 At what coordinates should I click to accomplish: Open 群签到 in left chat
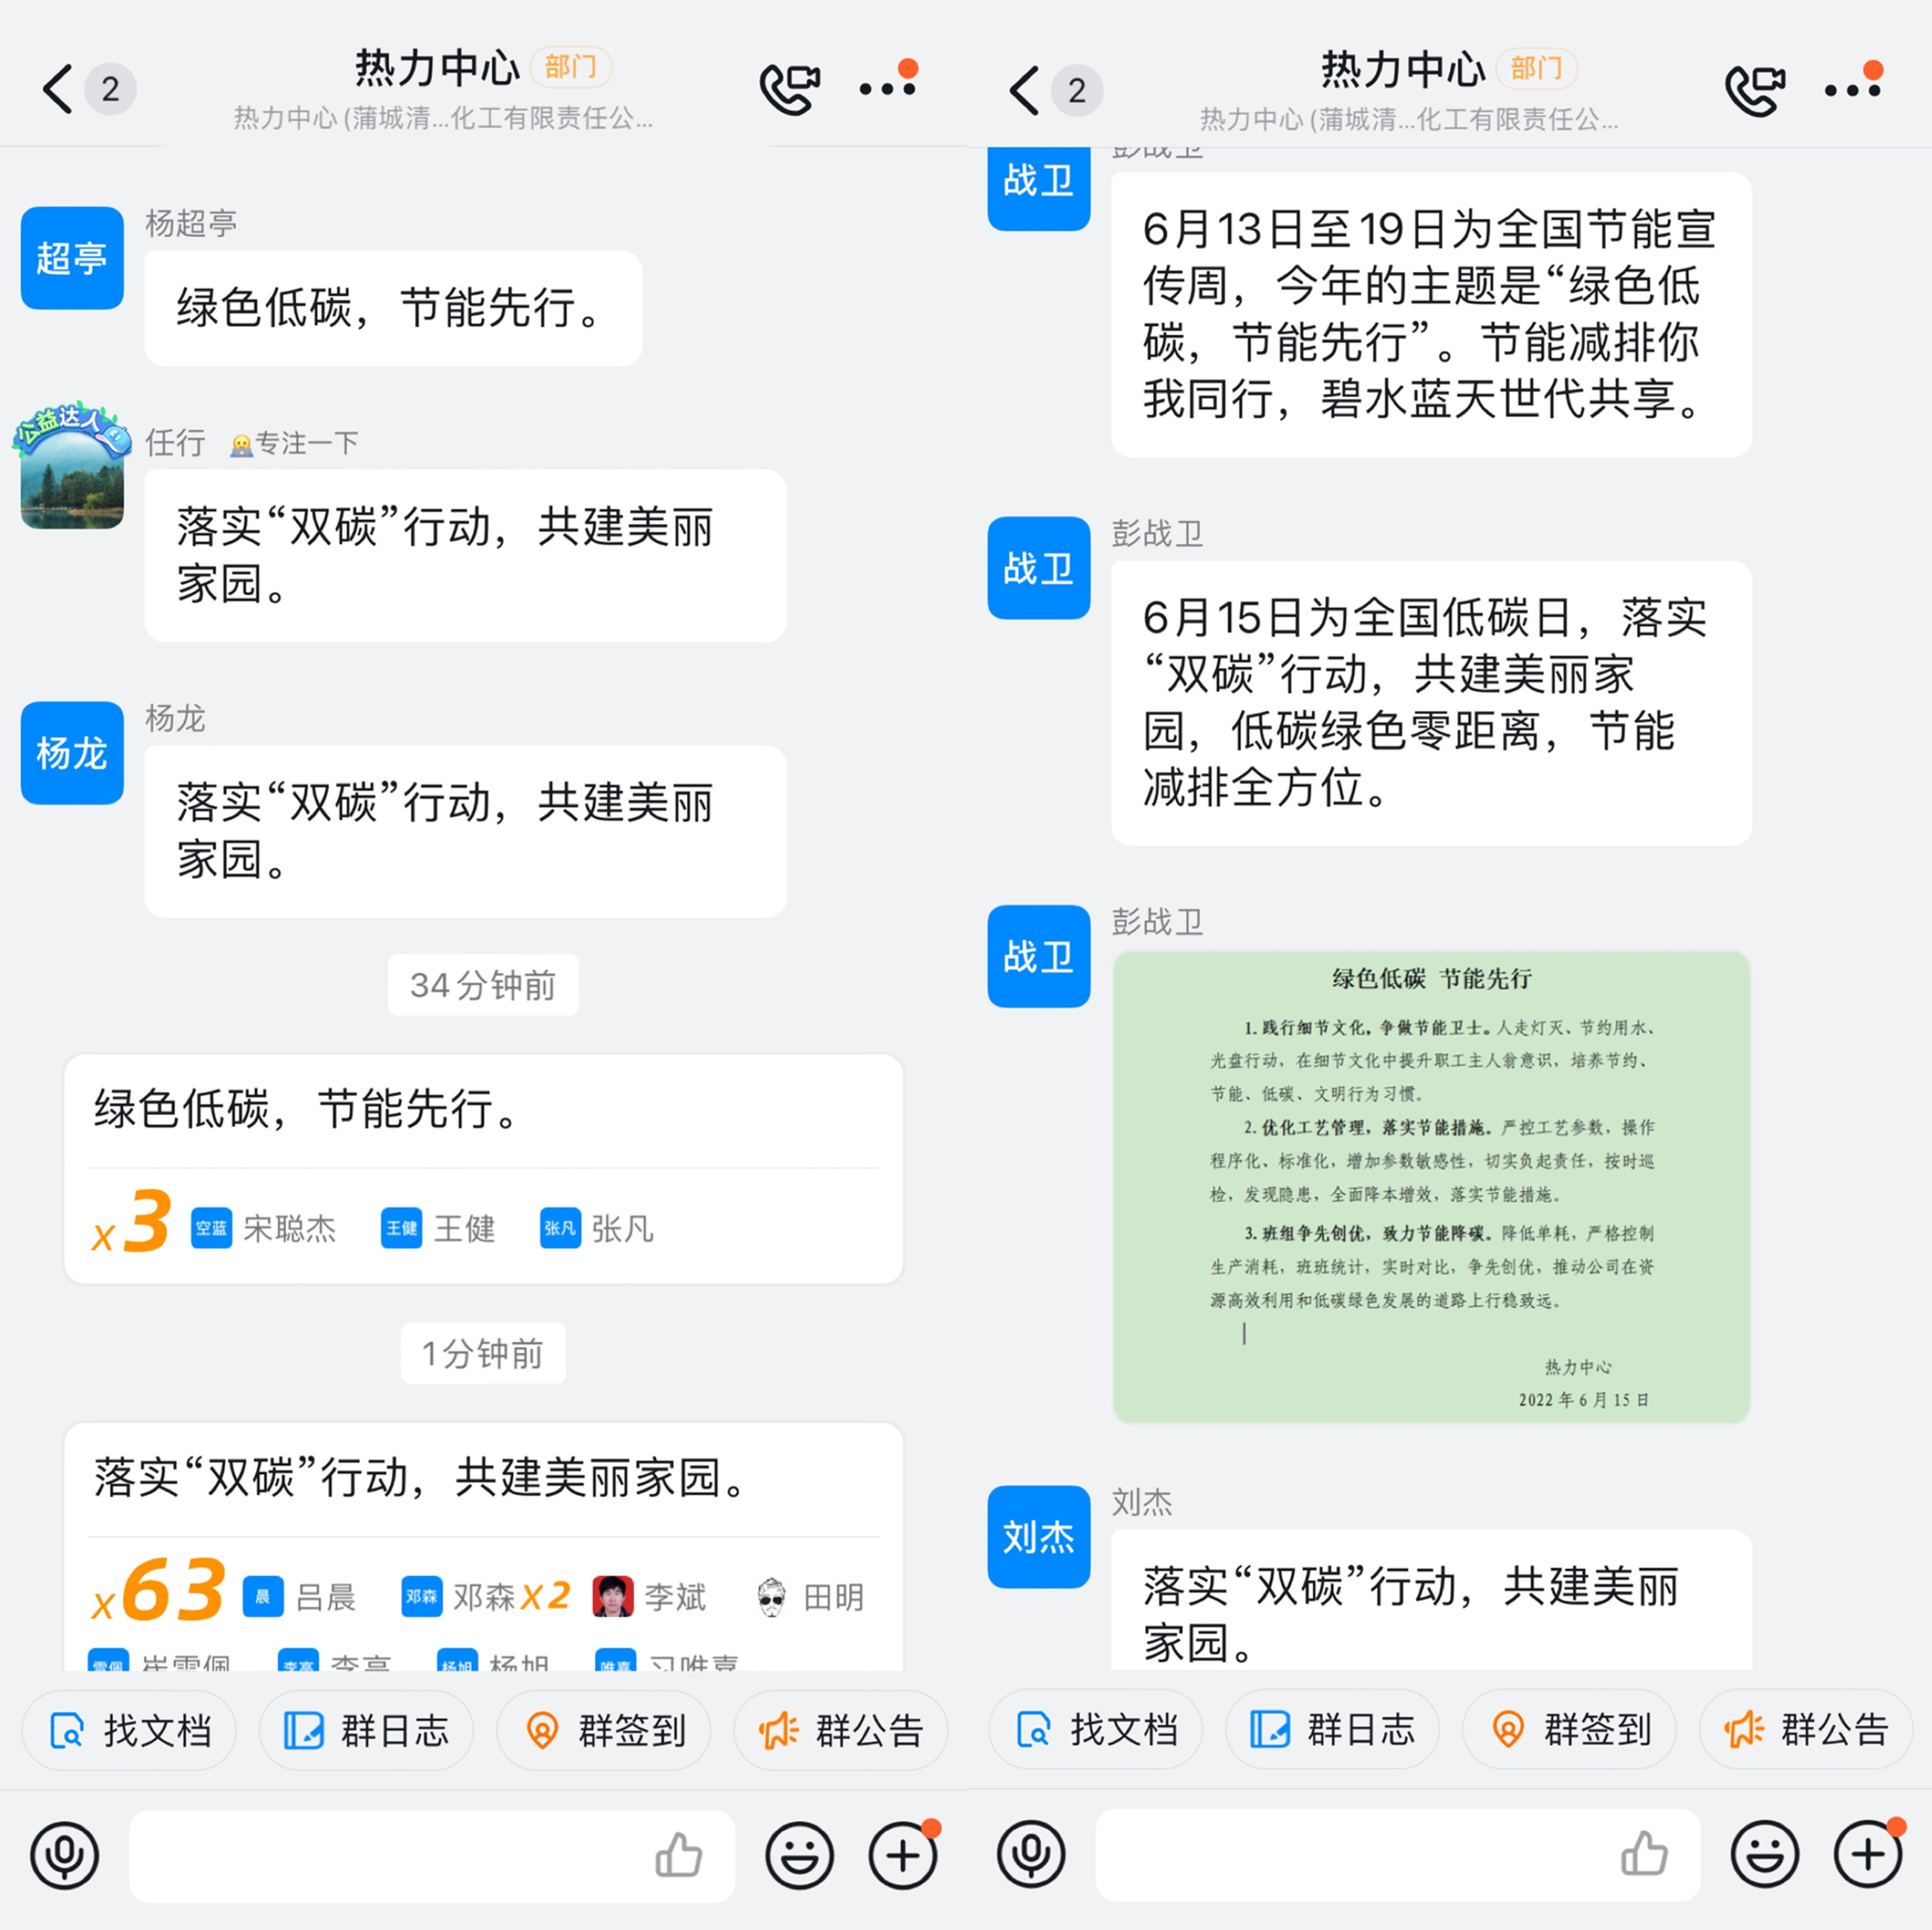point(604,1730)
